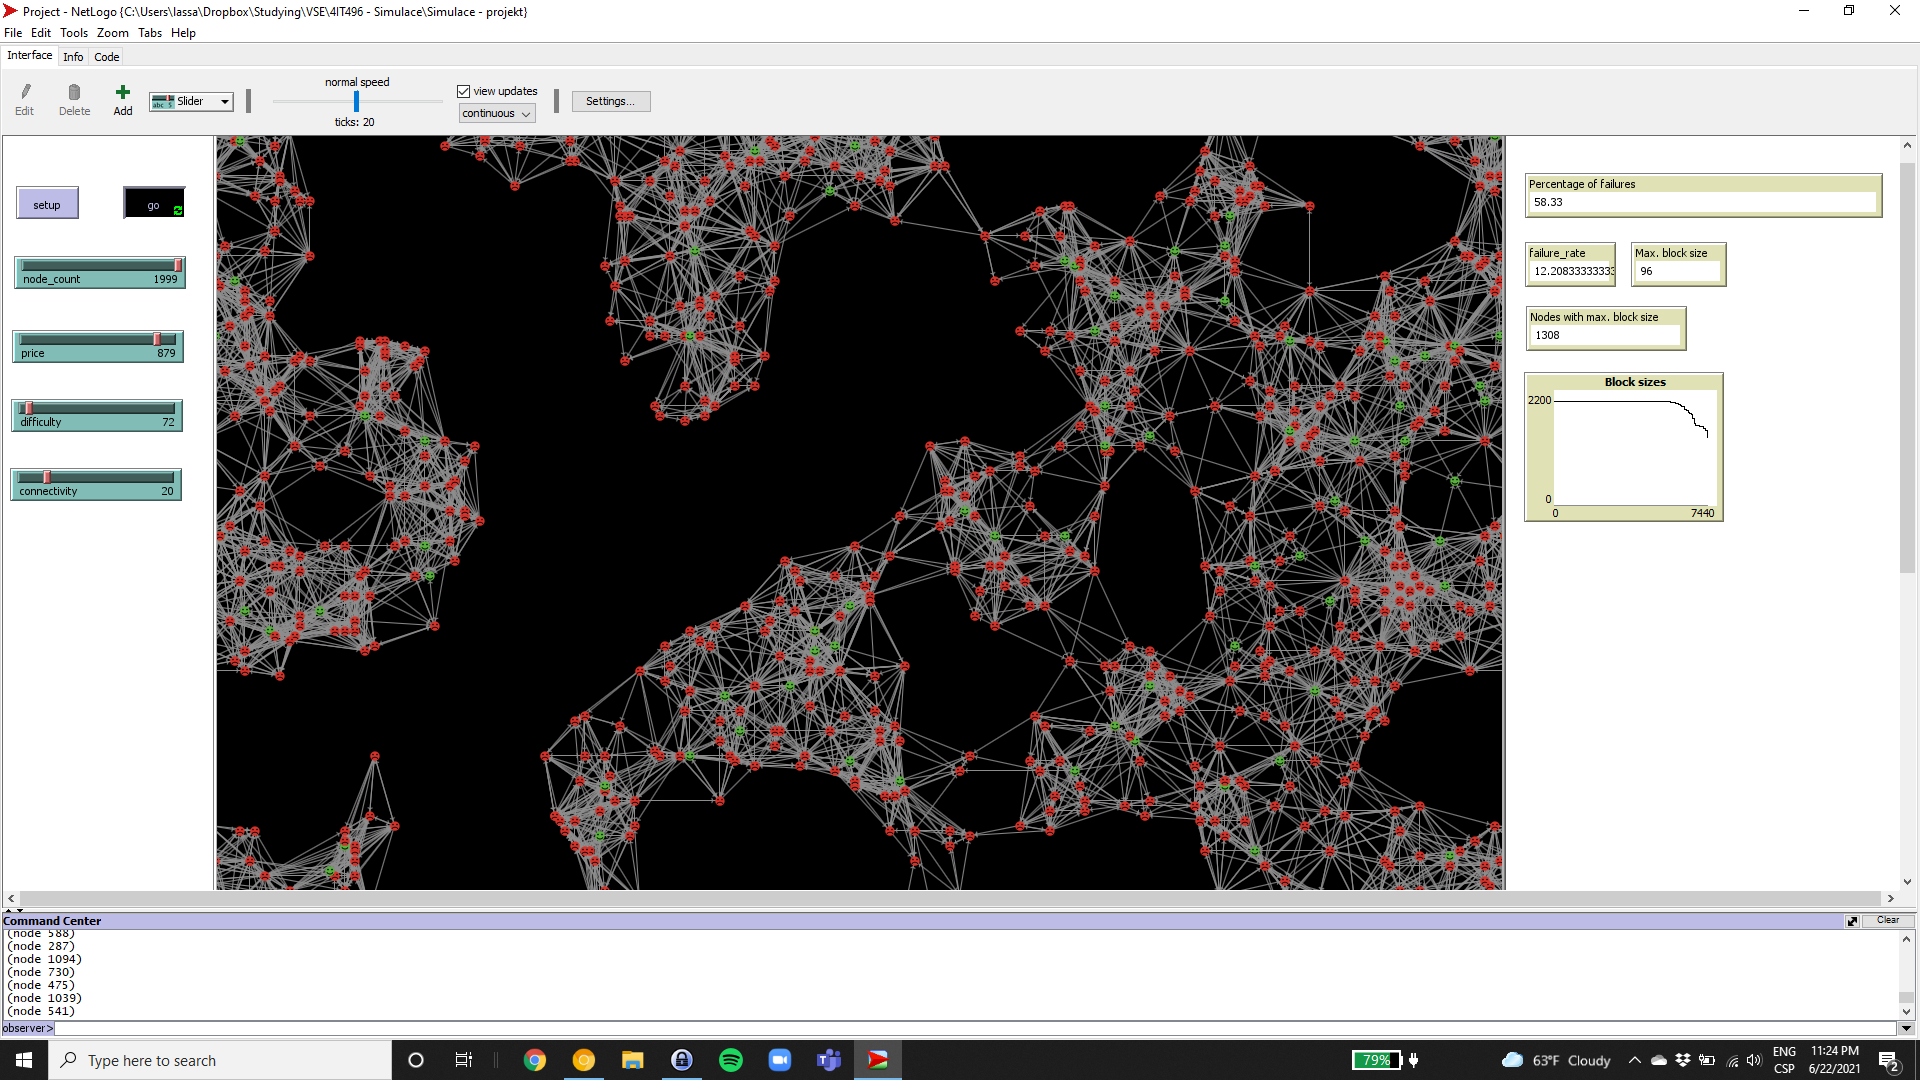
Task: Uncheck the view updates checkbox
Action: (464, 91)
